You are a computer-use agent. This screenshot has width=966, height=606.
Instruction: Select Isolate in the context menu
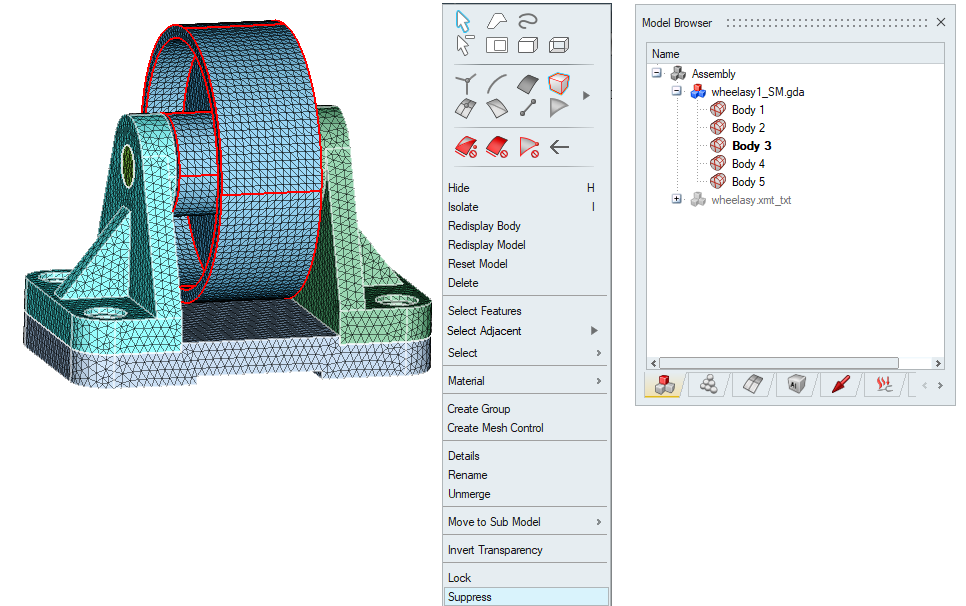pyautogui.click(x=463, y=207)
